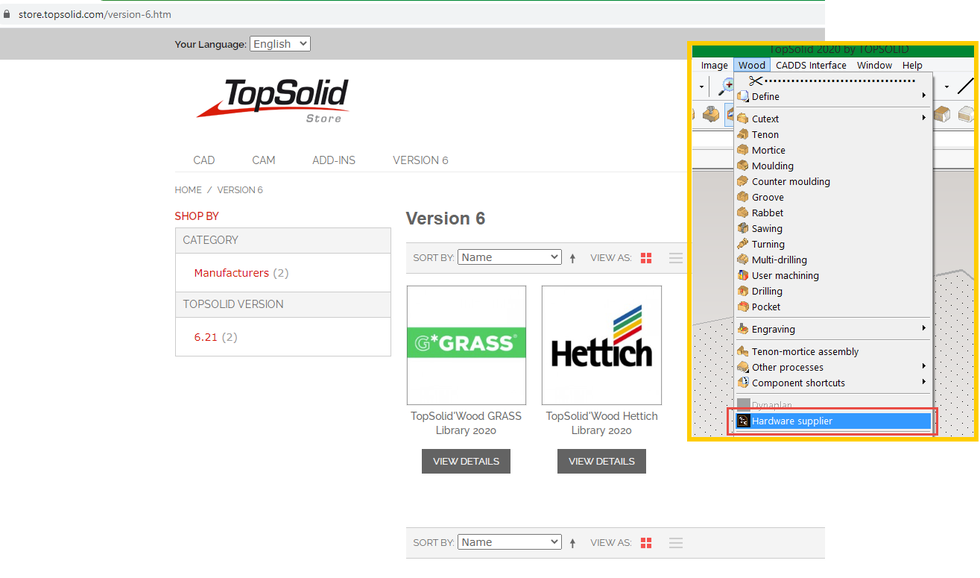This screenshot has height=578, width=980.
Task: Tear off the Wood menu via scissors line
Action: [833, 81]
